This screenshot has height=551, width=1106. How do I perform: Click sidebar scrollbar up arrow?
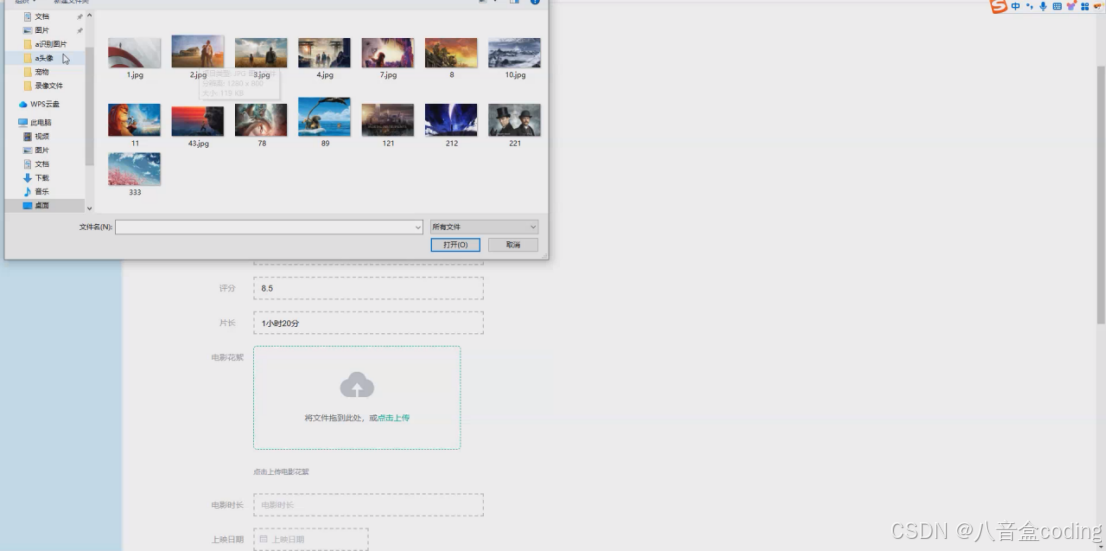(x=90, y=16)
